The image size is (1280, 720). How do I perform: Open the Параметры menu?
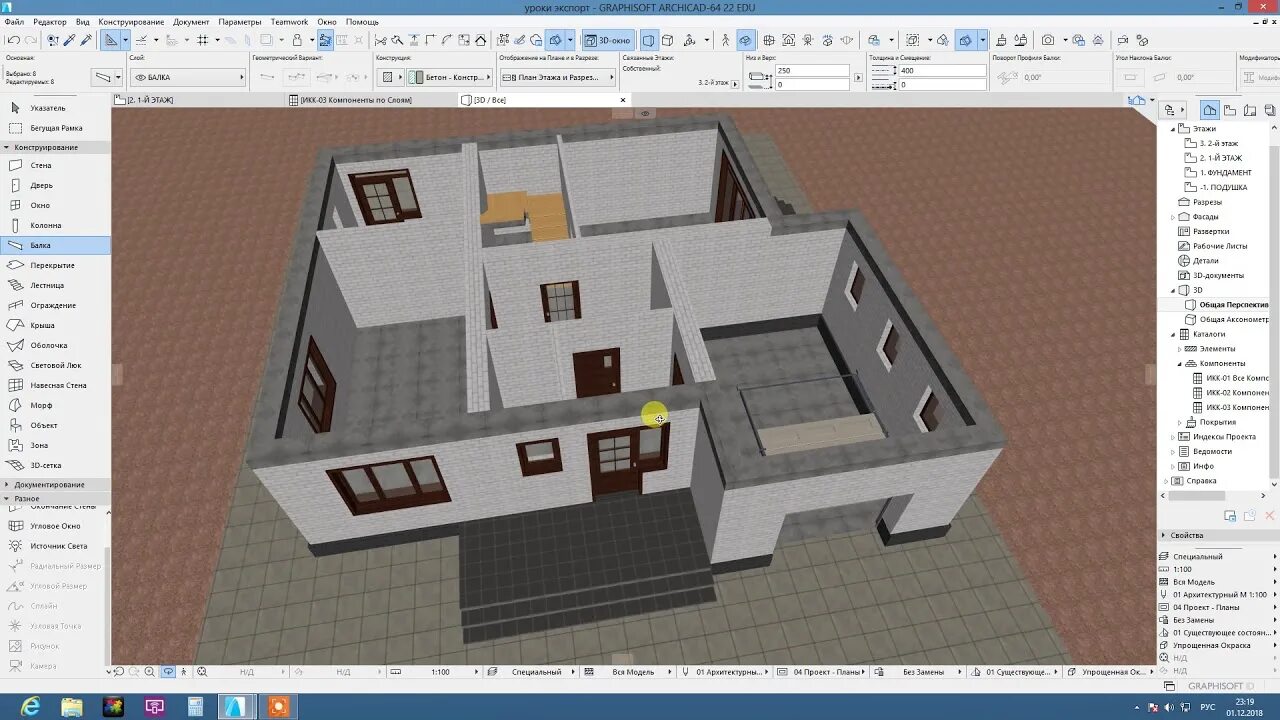point(239,22)
